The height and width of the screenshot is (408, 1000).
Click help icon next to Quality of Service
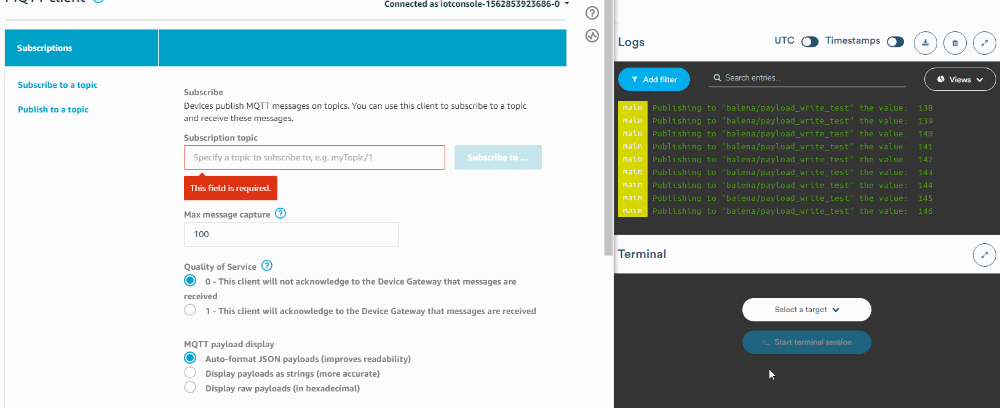pyautogui.click(x=267, y=266)
